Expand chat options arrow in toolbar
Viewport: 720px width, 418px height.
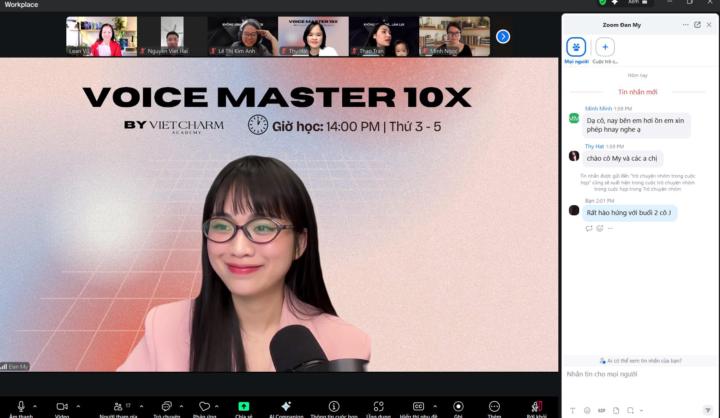[x=181, y=406]
